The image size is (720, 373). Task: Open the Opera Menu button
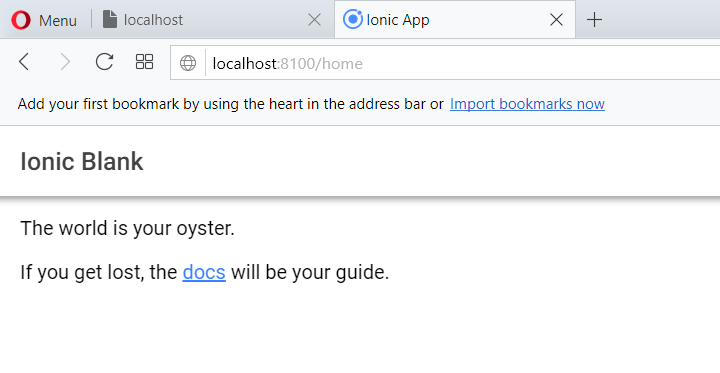click(44, 20)
